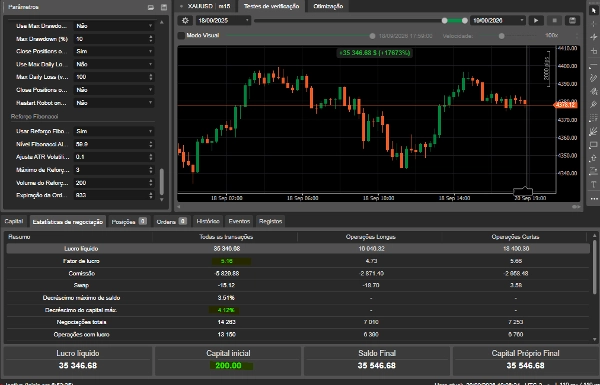Open the Eventos tab
600x385 pixels.
coord(239,221)
